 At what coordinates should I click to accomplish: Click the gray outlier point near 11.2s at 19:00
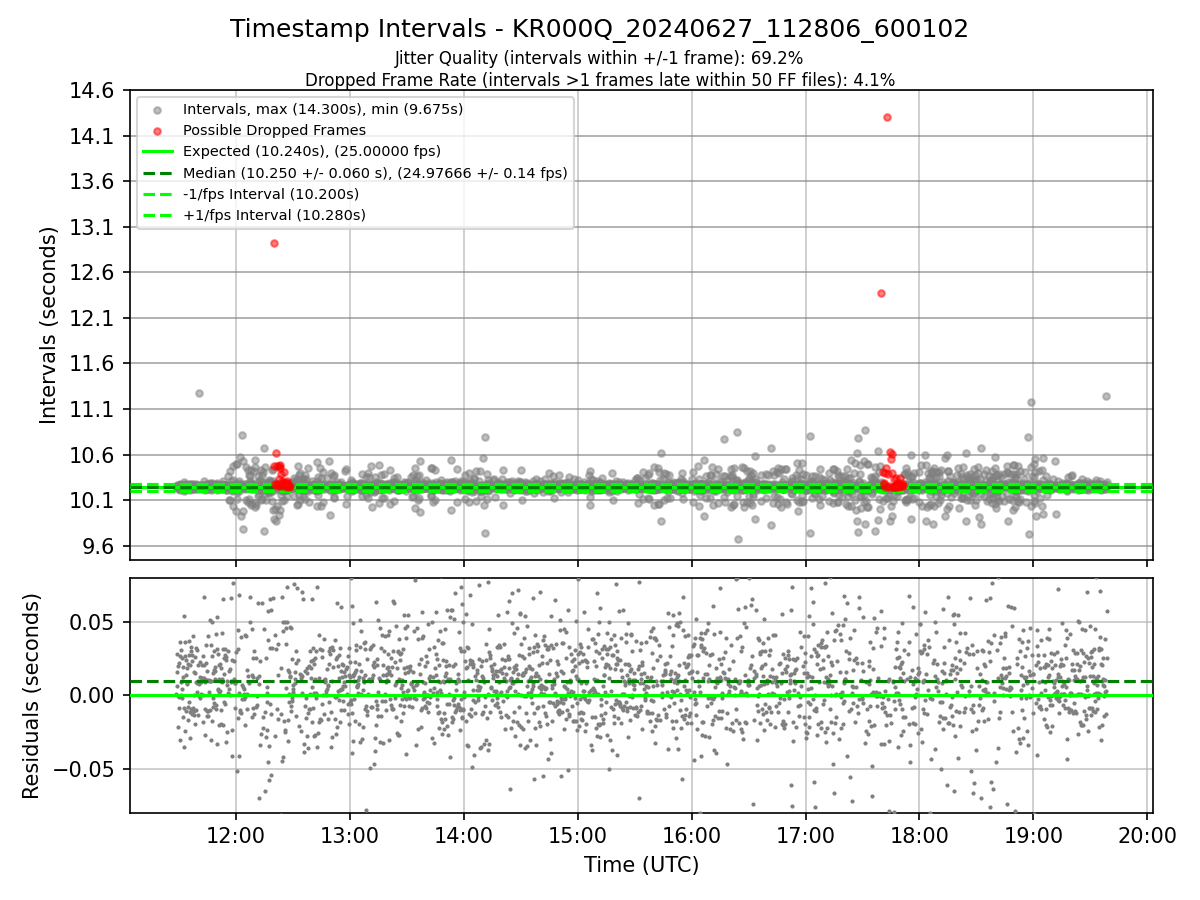point(1031,402)
